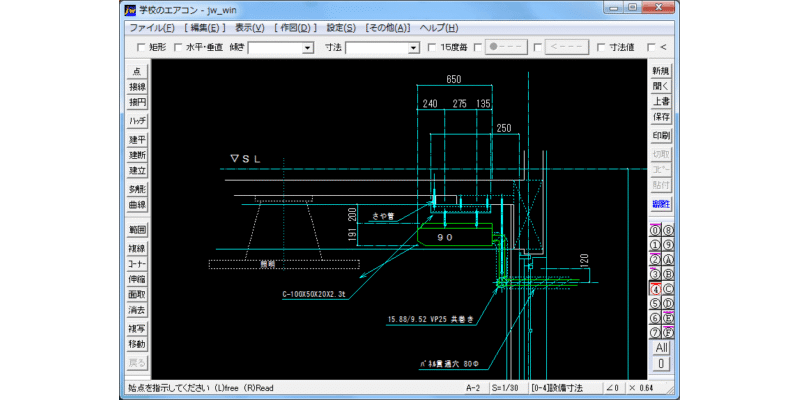Image resolution: width=800 pixels, height=400 pixels.
Task: Toggle the 寸法値 checkbox
Action: click(x=601, y=48)
